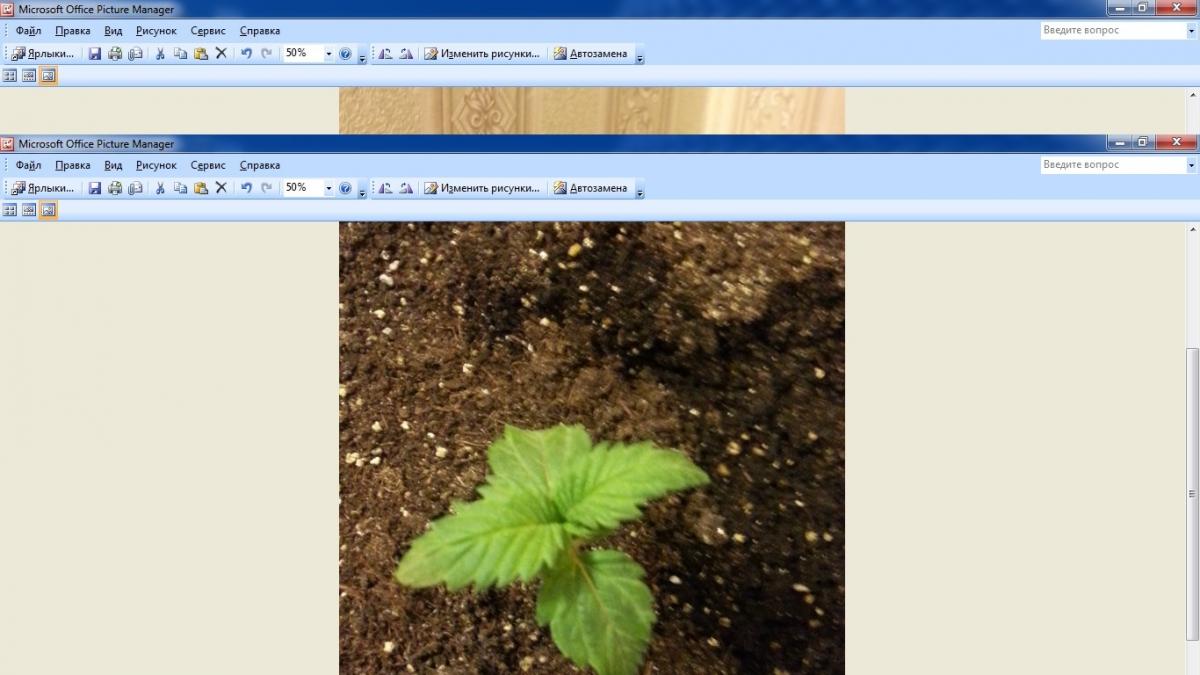1200x675 pixels.
Task: Open Вид menu in upper window
Action: coord(113,31)
